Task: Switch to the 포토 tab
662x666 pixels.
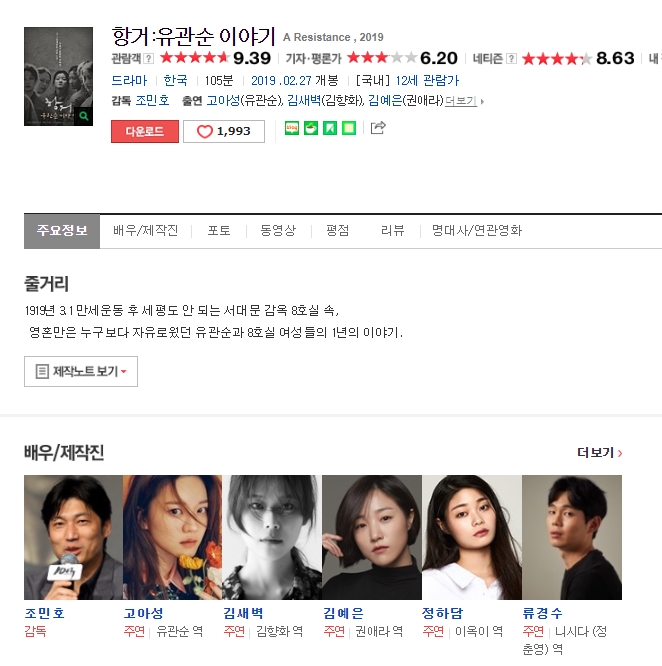Action: pyautogui.click(x=219, y=230)
